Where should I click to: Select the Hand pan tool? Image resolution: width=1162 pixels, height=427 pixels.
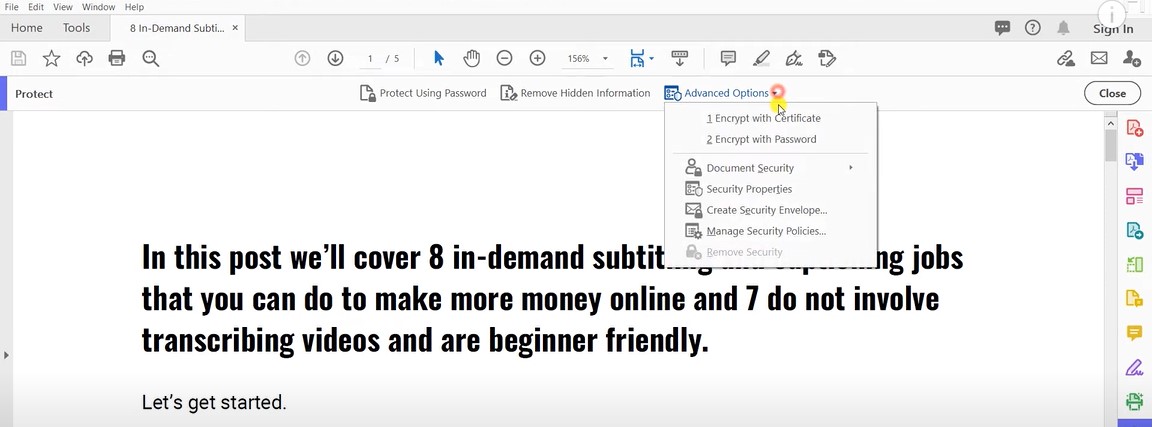[x=471, y=59]
